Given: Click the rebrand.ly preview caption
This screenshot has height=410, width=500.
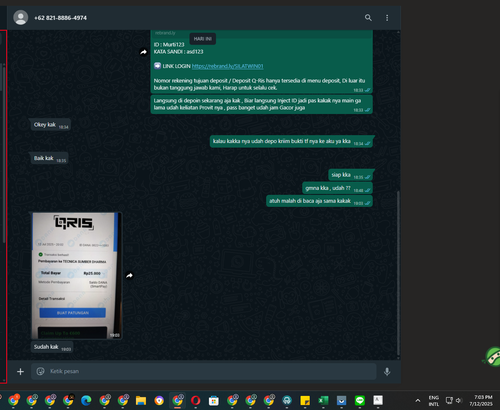Looking at the screenshot, I should click(x=165, y=33).
